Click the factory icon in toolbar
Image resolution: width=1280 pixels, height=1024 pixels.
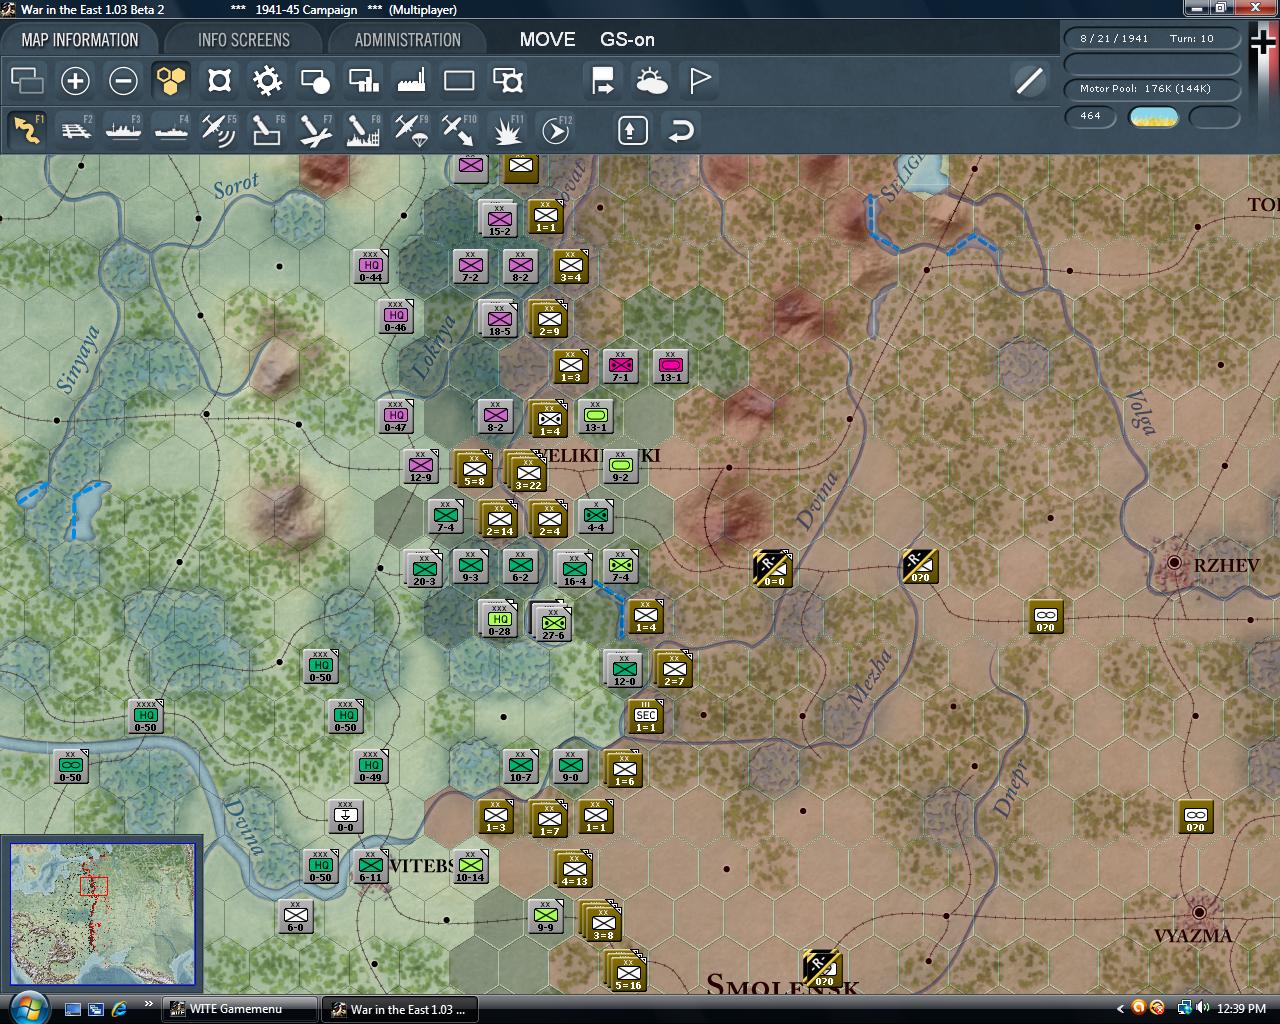(411, 81)
